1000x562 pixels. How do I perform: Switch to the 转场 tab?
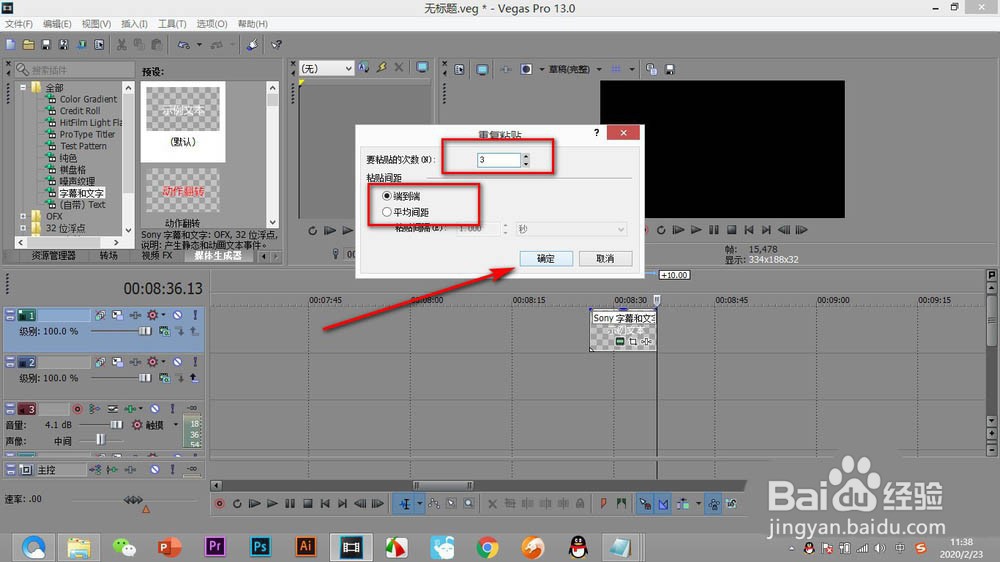pyautogui.click(x=108, y=255)
